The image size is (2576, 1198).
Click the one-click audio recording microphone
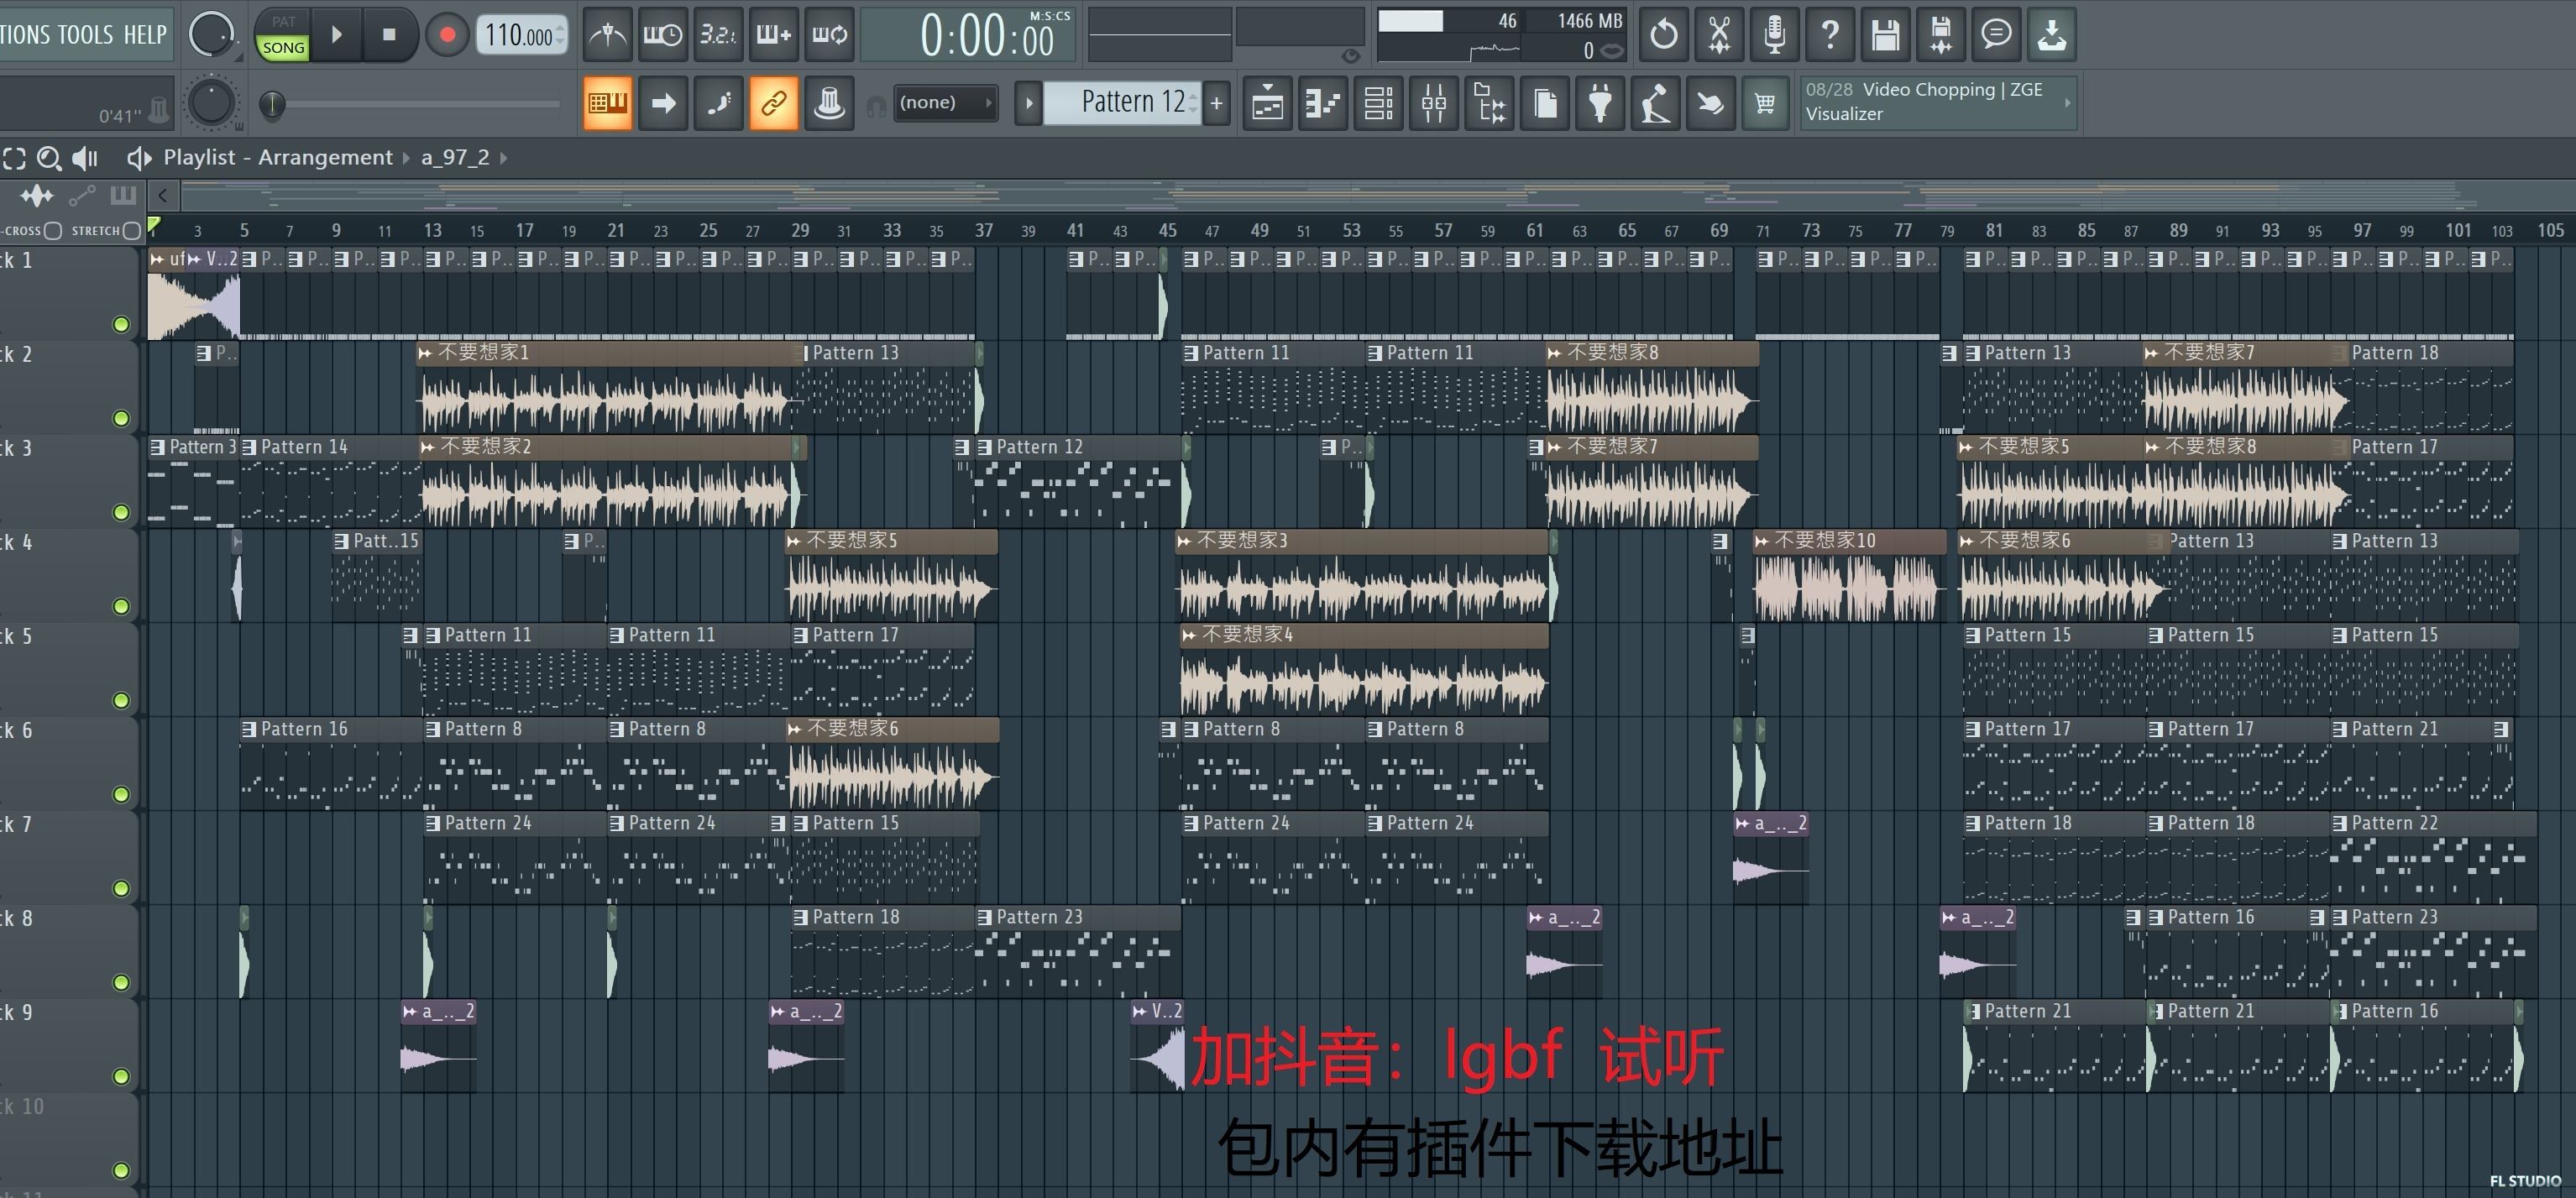pyautogui.click(x=1774, y=35)
